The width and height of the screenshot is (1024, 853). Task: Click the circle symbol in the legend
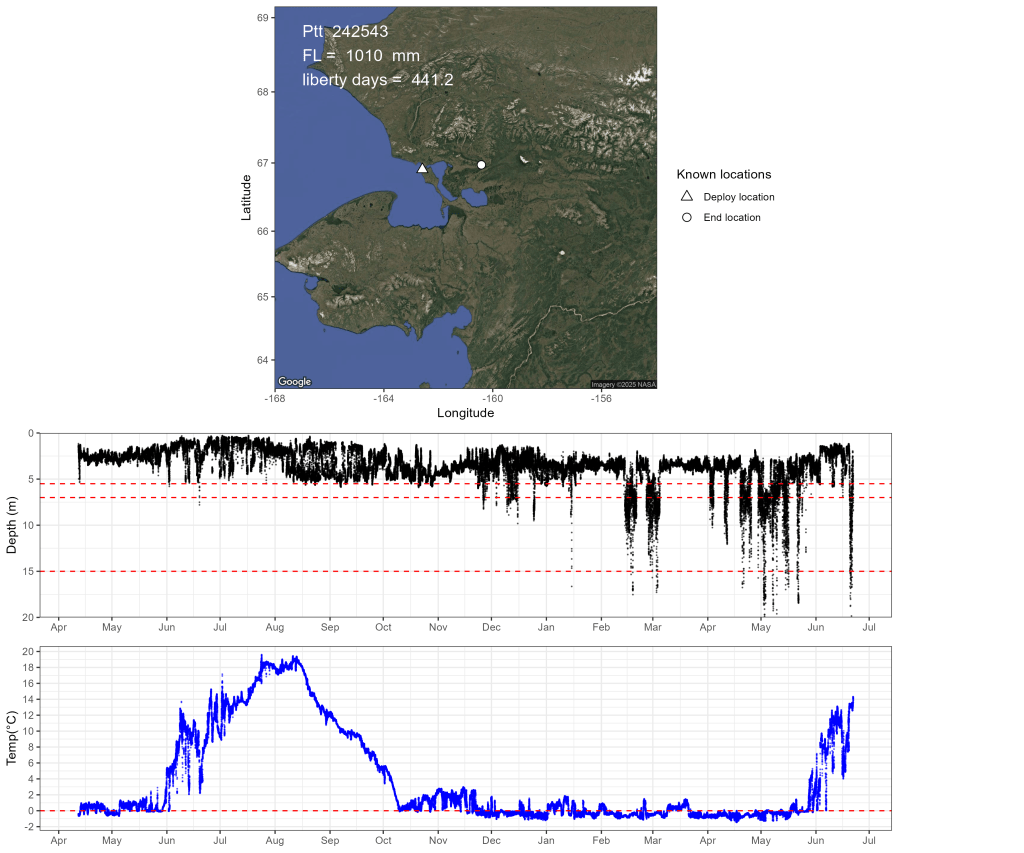[687, 217]
